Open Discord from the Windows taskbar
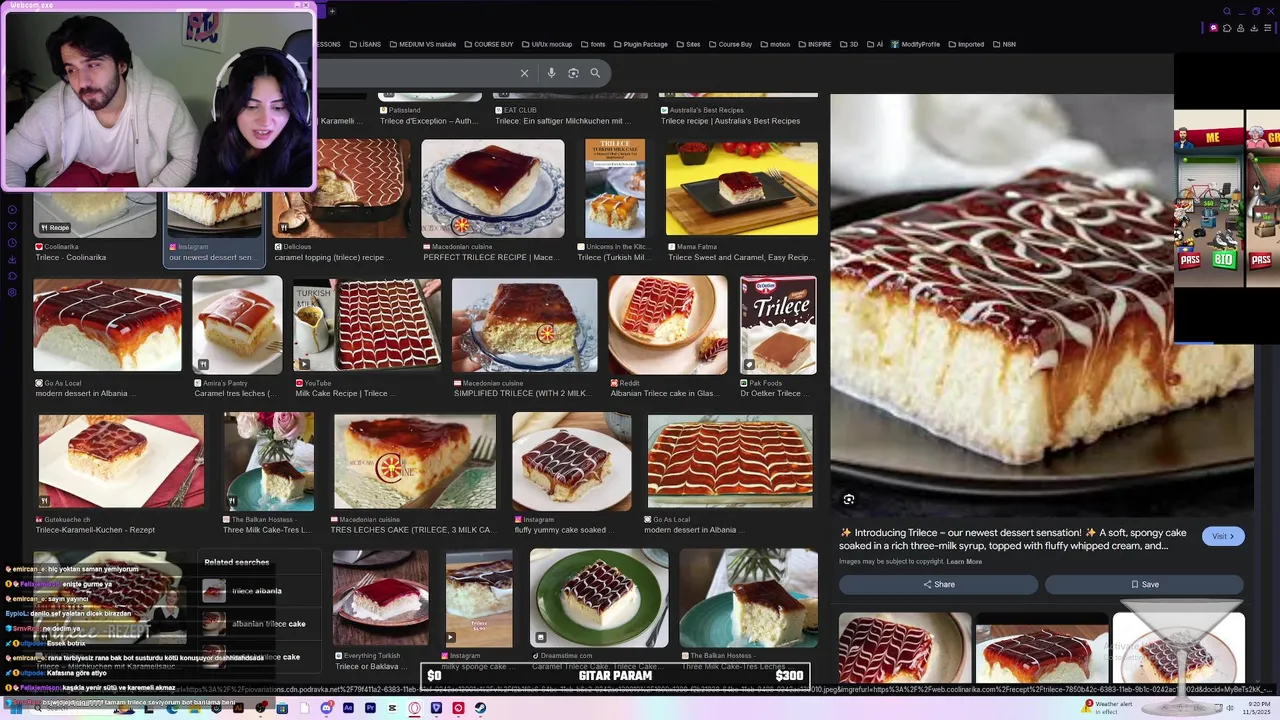 pos(327,708)
